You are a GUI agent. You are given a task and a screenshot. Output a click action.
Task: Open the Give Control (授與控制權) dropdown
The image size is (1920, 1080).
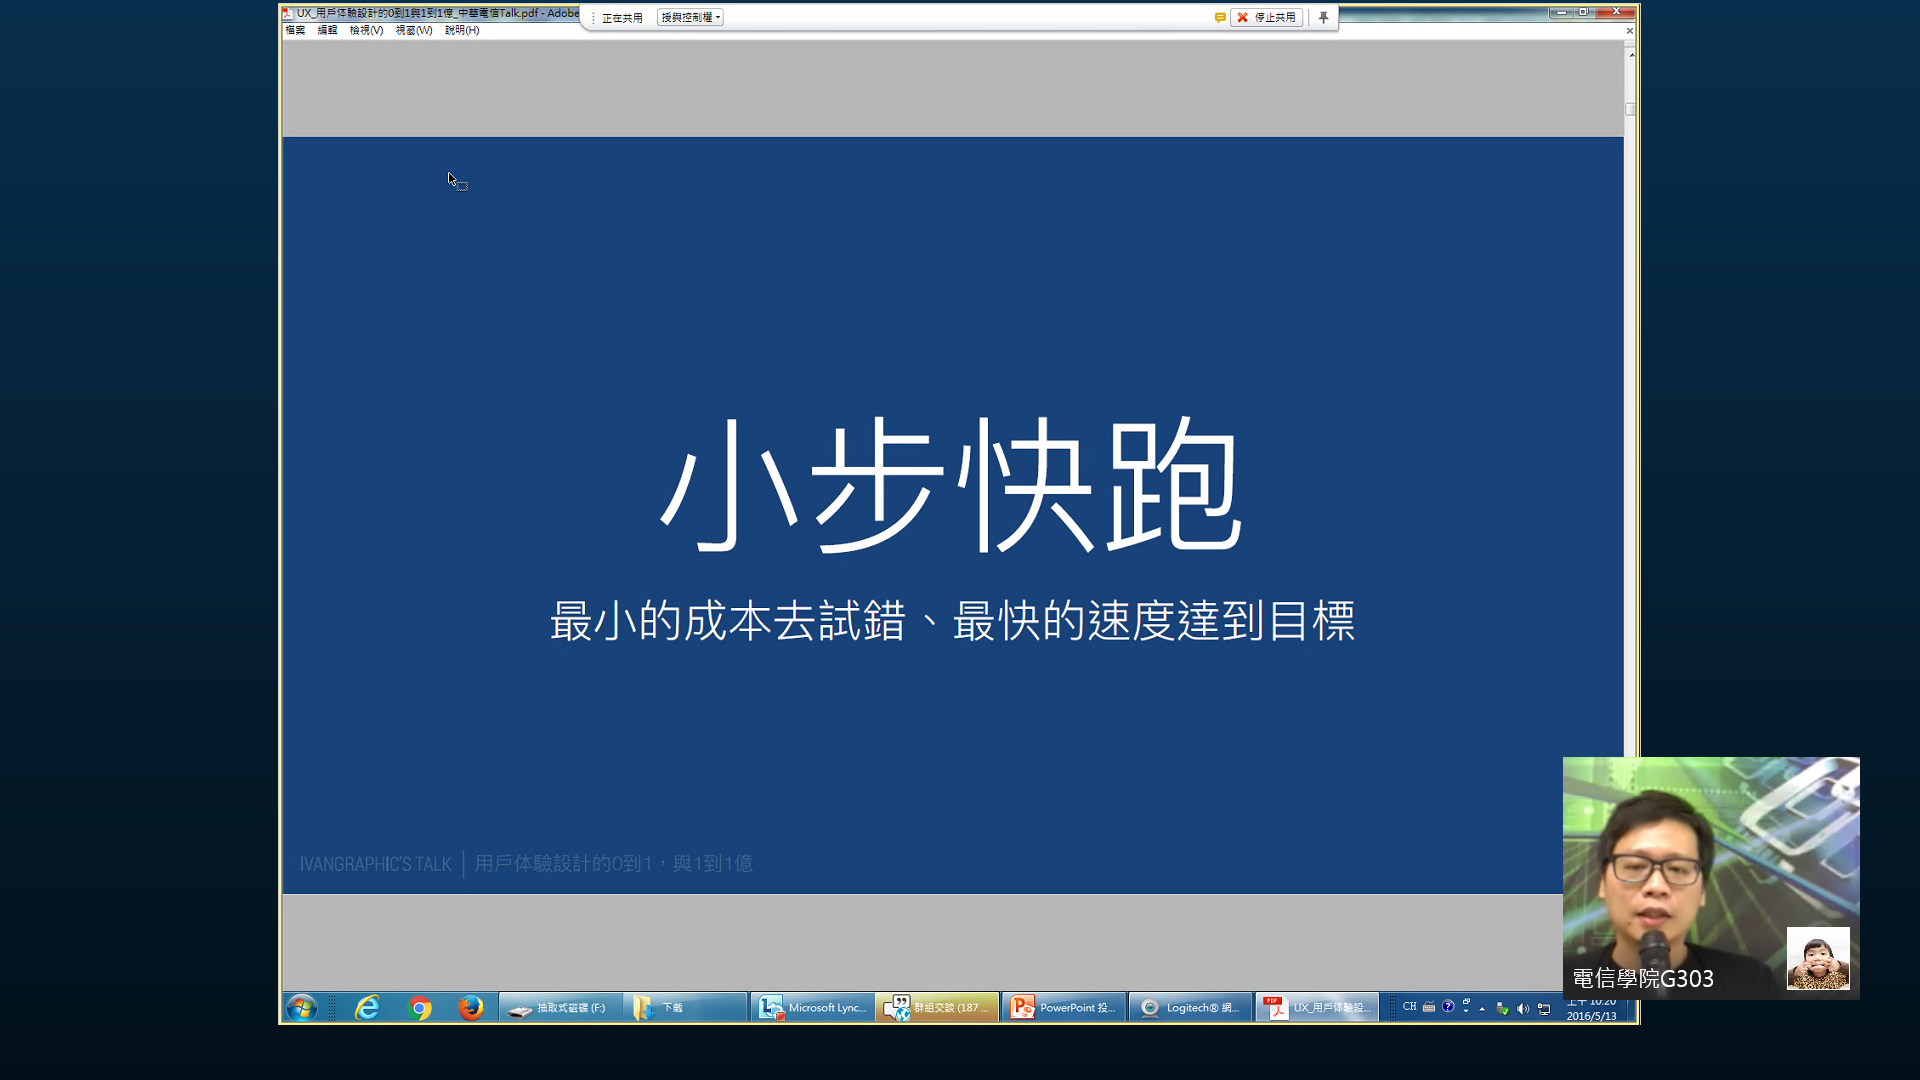690,17
